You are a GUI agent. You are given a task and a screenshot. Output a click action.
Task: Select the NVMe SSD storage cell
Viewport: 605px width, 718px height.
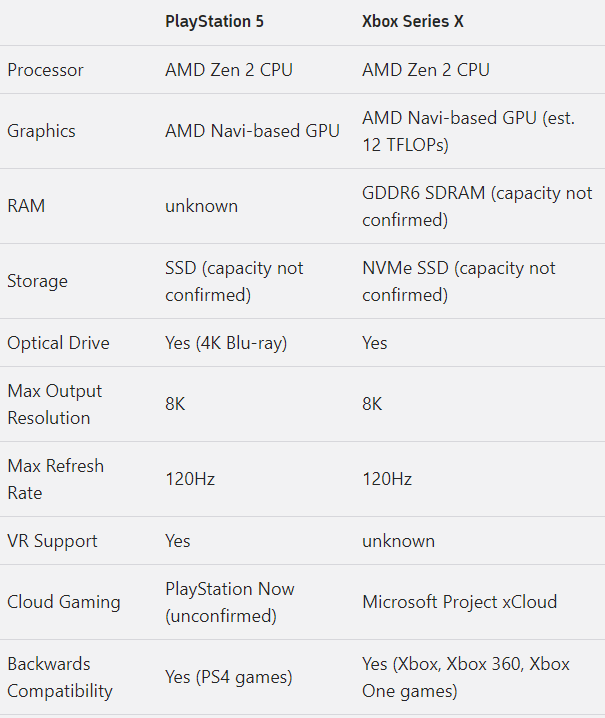(458, 281)
